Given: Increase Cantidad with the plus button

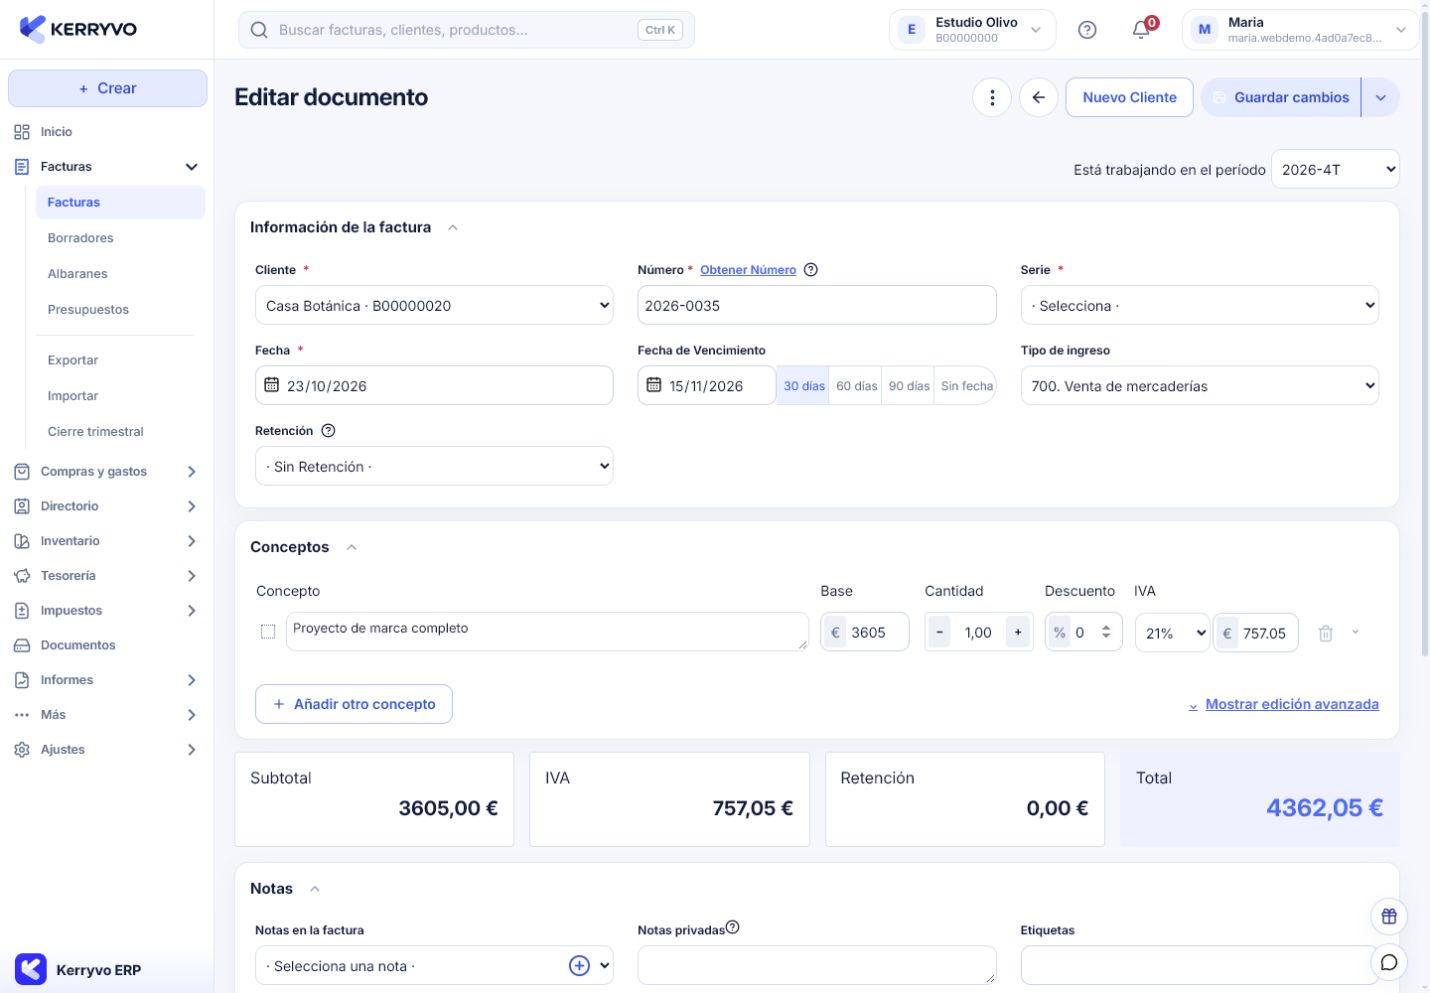Looking at the screenshot, I should 1018,632.
